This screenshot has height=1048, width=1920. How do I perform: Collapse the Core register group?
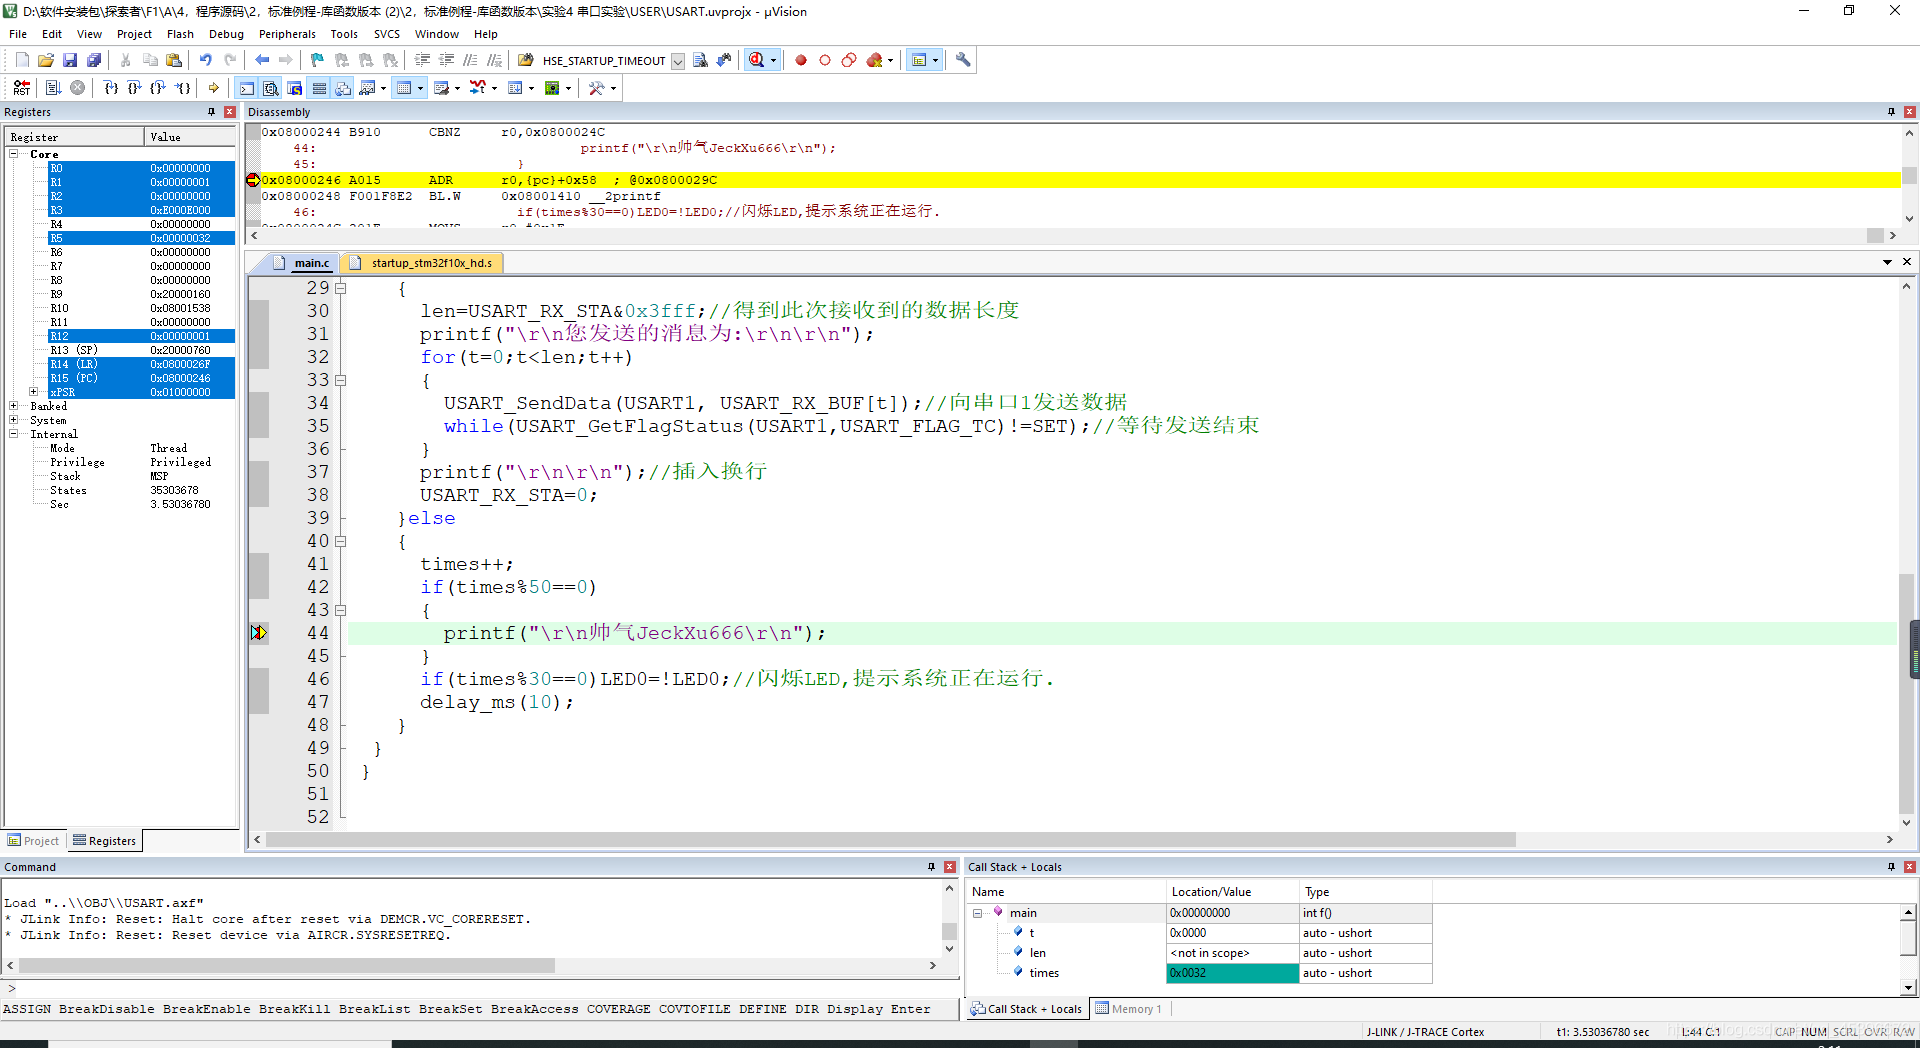[14, 154]
